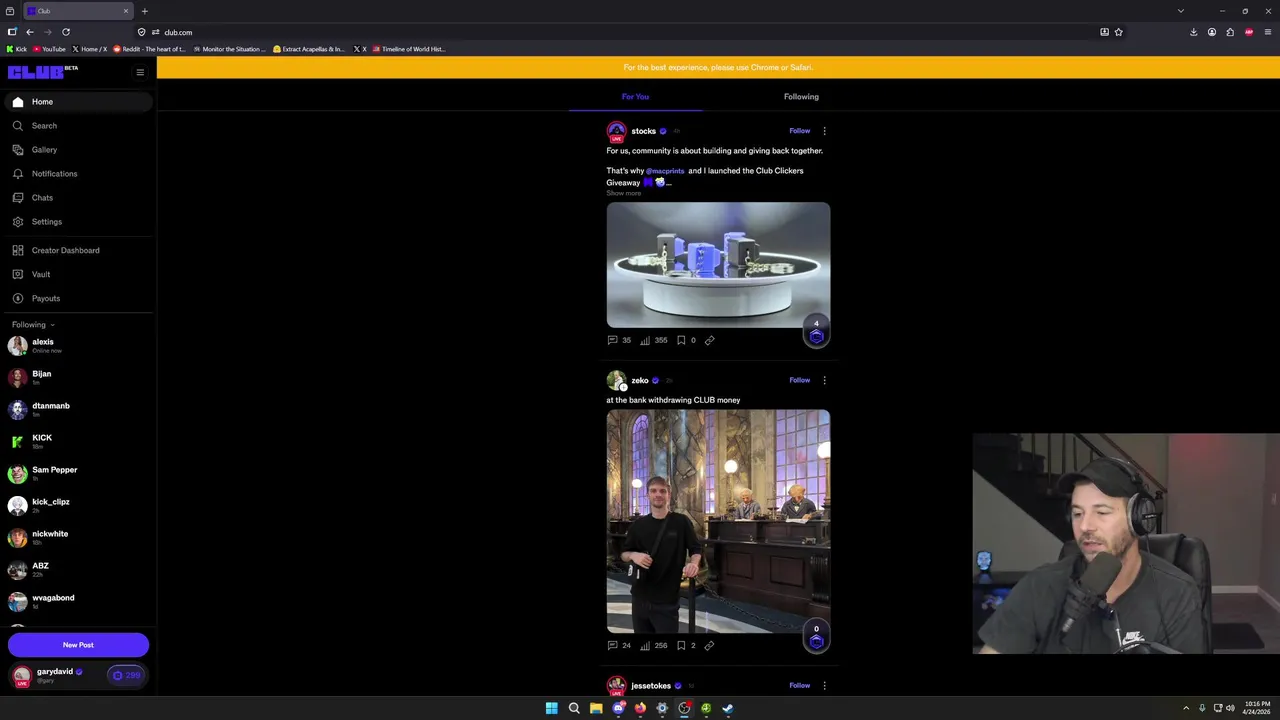
Task: Bookmark this page with the star icon
Action: [1118, 32]
